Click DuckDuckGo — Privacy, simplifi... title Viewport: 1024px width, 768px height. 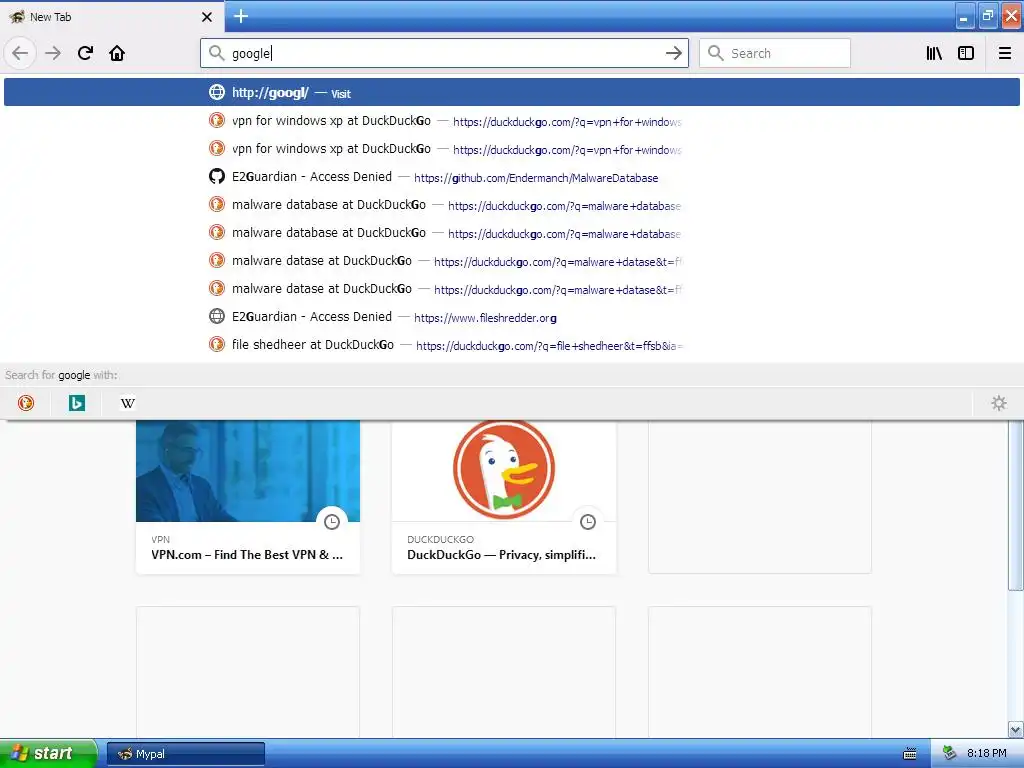pos(501,554)
